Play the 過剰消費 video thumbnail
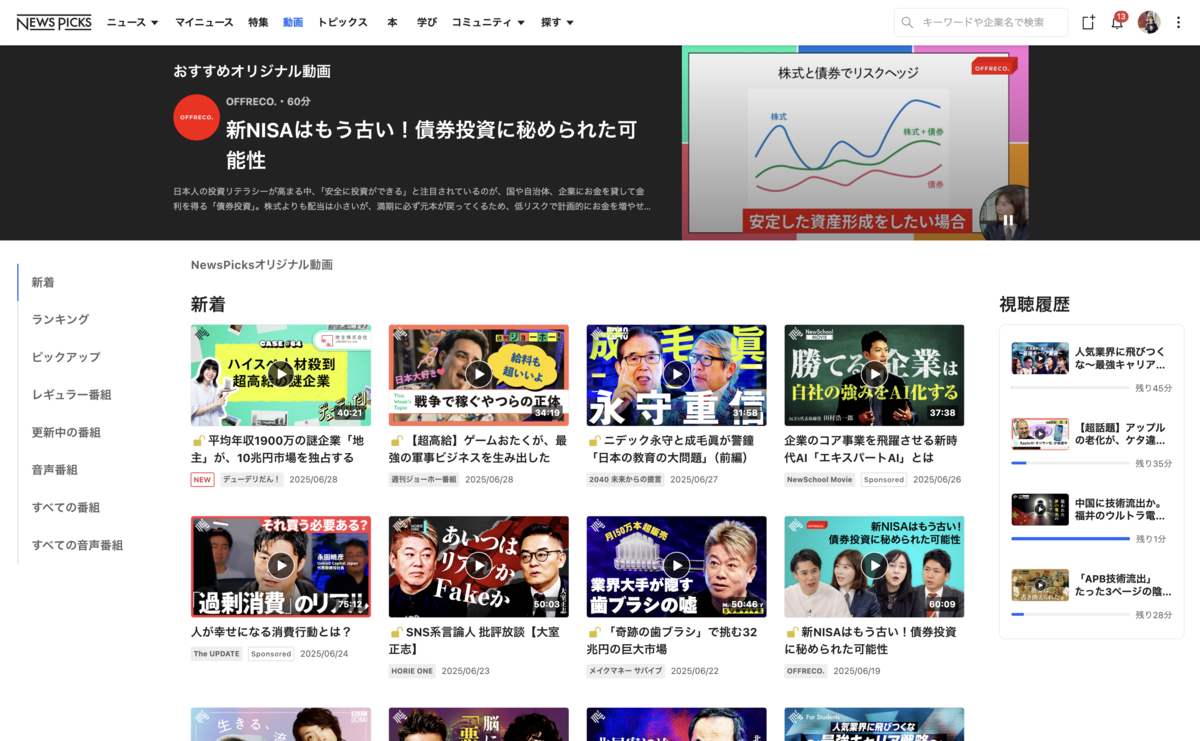Screen dimensions: 1200x741 tap(281, 566)
